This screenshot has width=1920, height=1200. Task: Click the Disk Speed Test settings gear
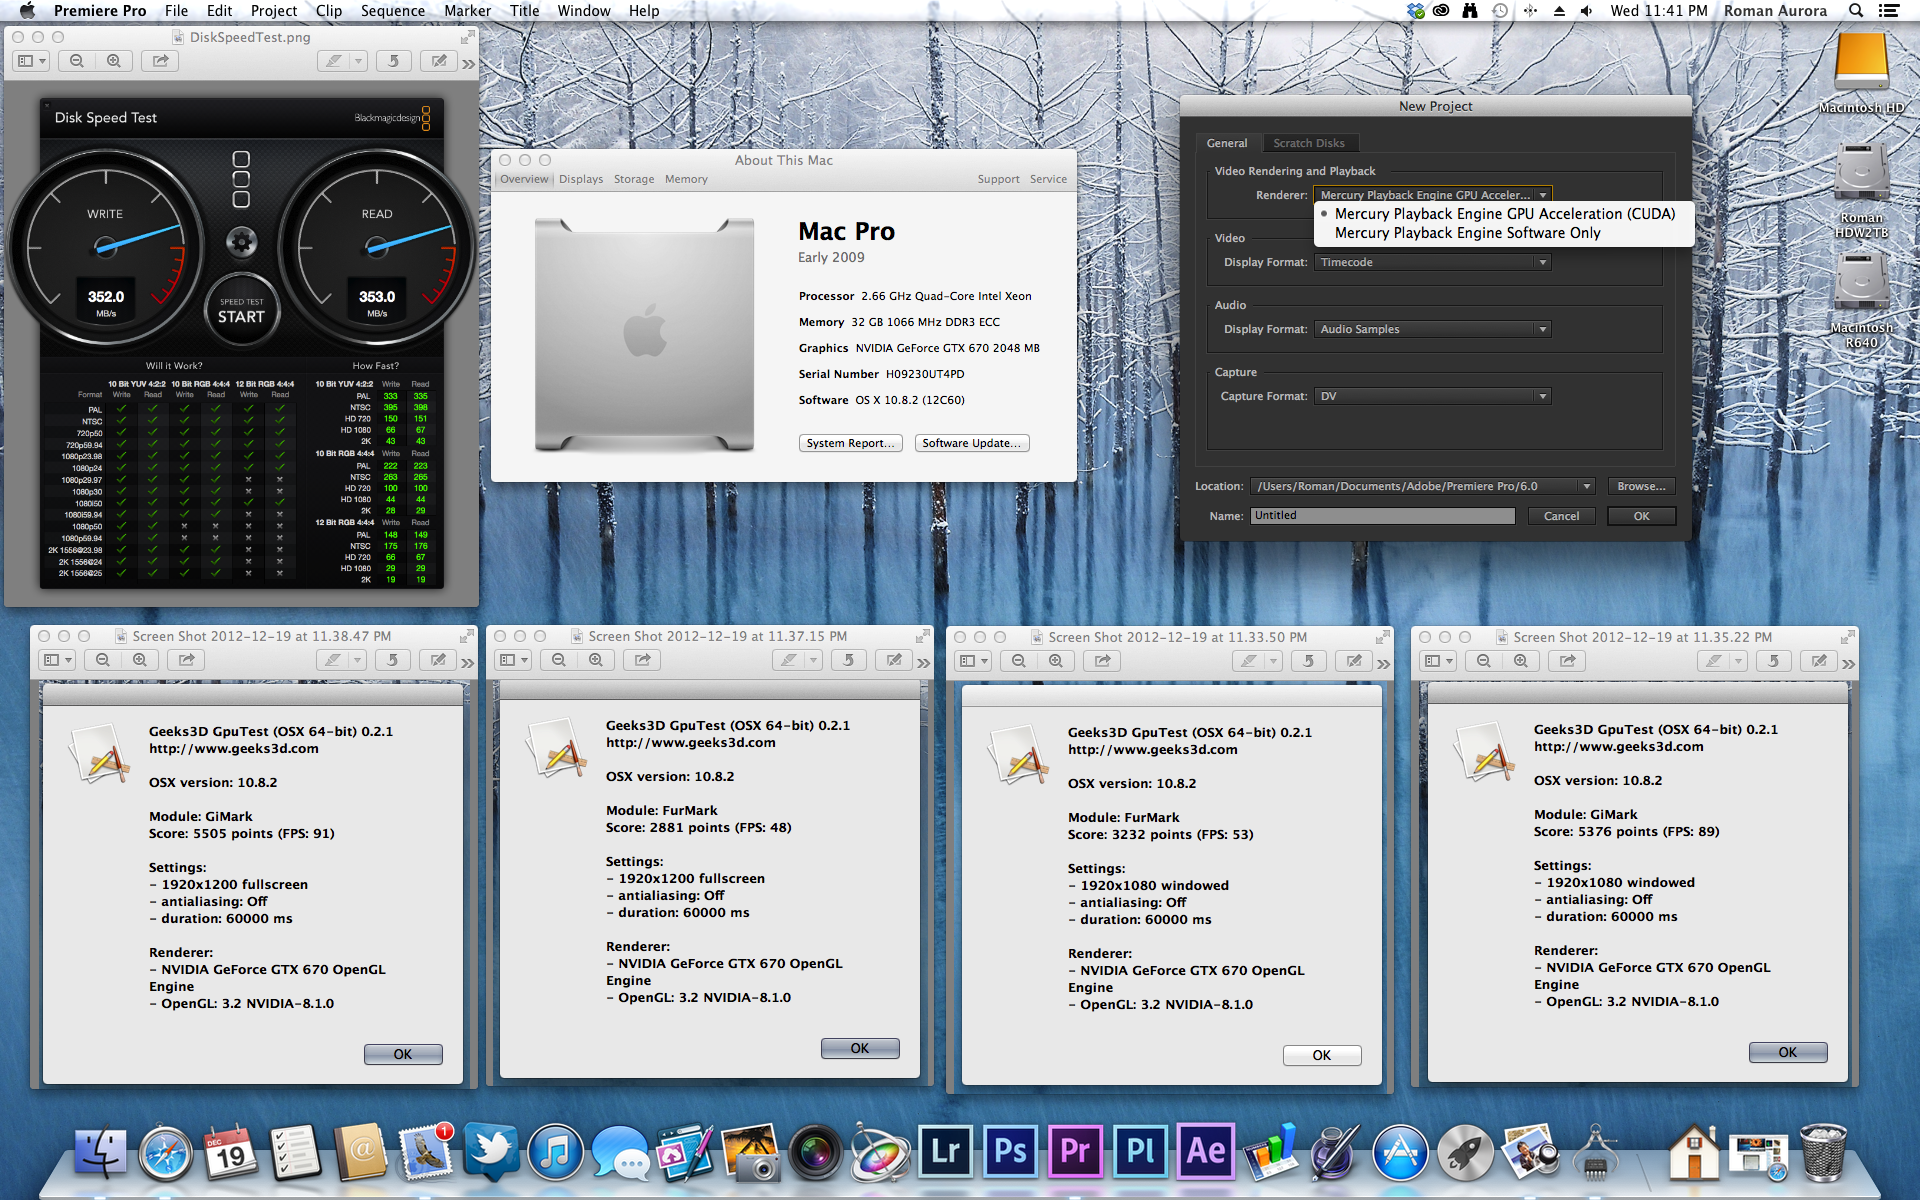(241, 241)
